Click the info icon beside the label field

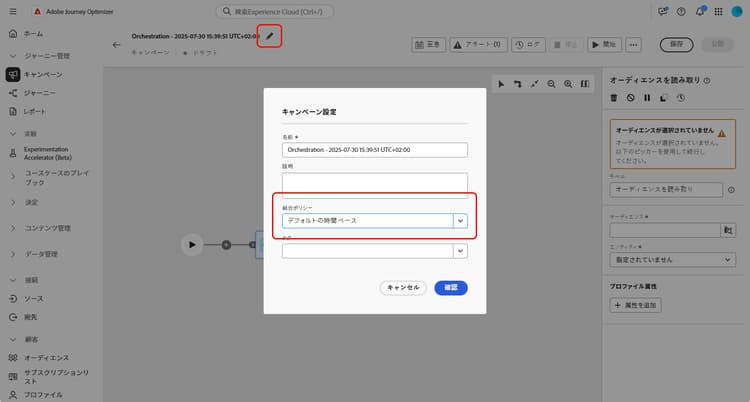coord(731,190)
